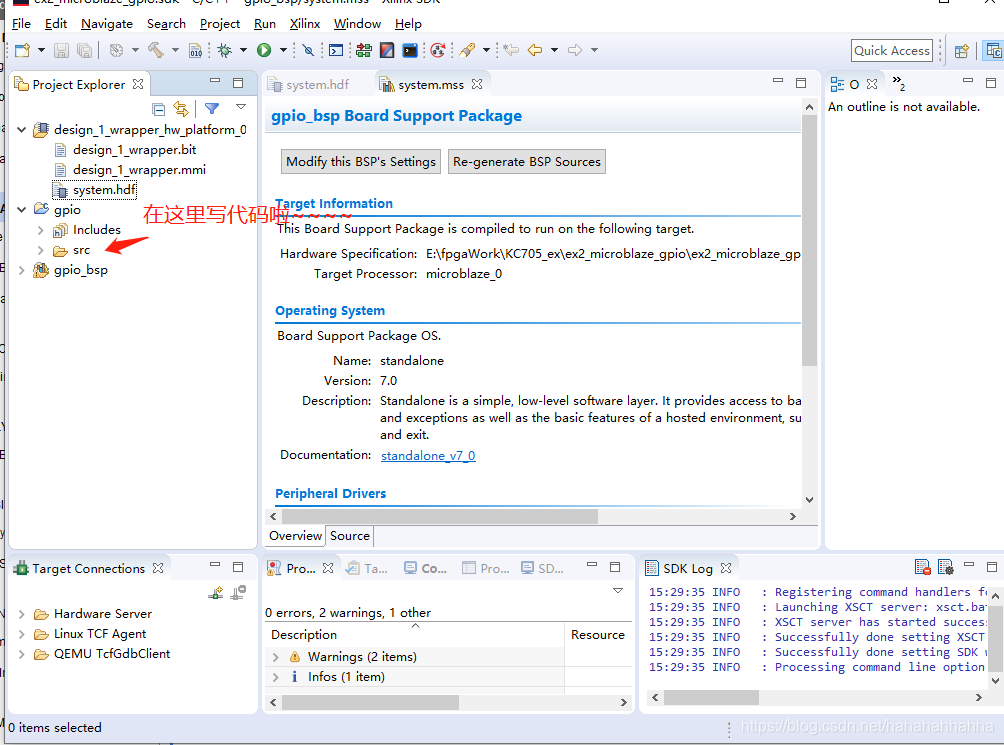
Task: Click Link with Editor icon
Action: (x=181, y=109)
